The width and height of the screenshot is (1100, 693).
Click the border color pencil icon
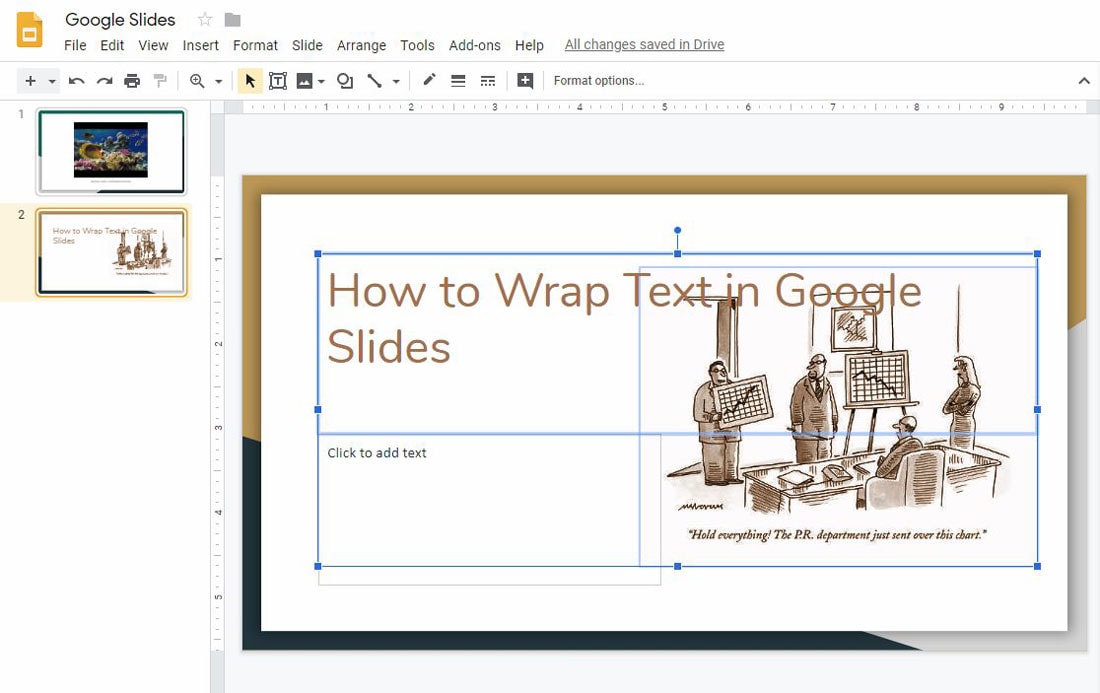point(429,81)
